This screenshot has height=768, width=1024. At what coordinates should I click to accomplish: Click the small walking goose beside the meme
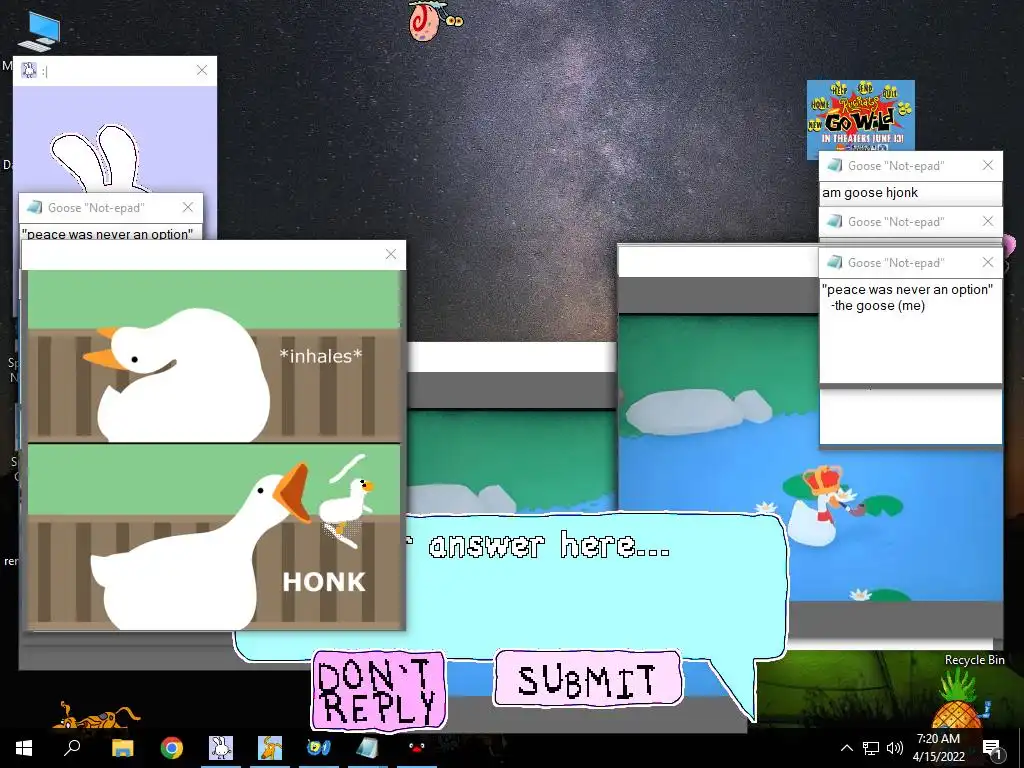[x=348, y=502]
